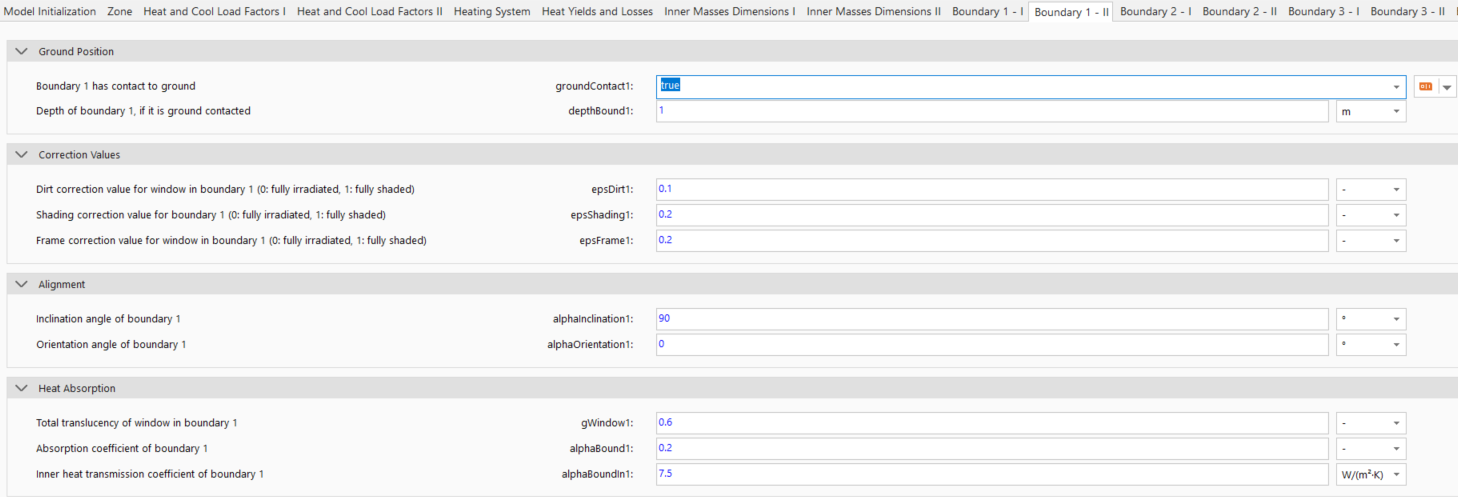
Task: Click the orange icon beside groundContact1 field
Action: click(1425, 86)
